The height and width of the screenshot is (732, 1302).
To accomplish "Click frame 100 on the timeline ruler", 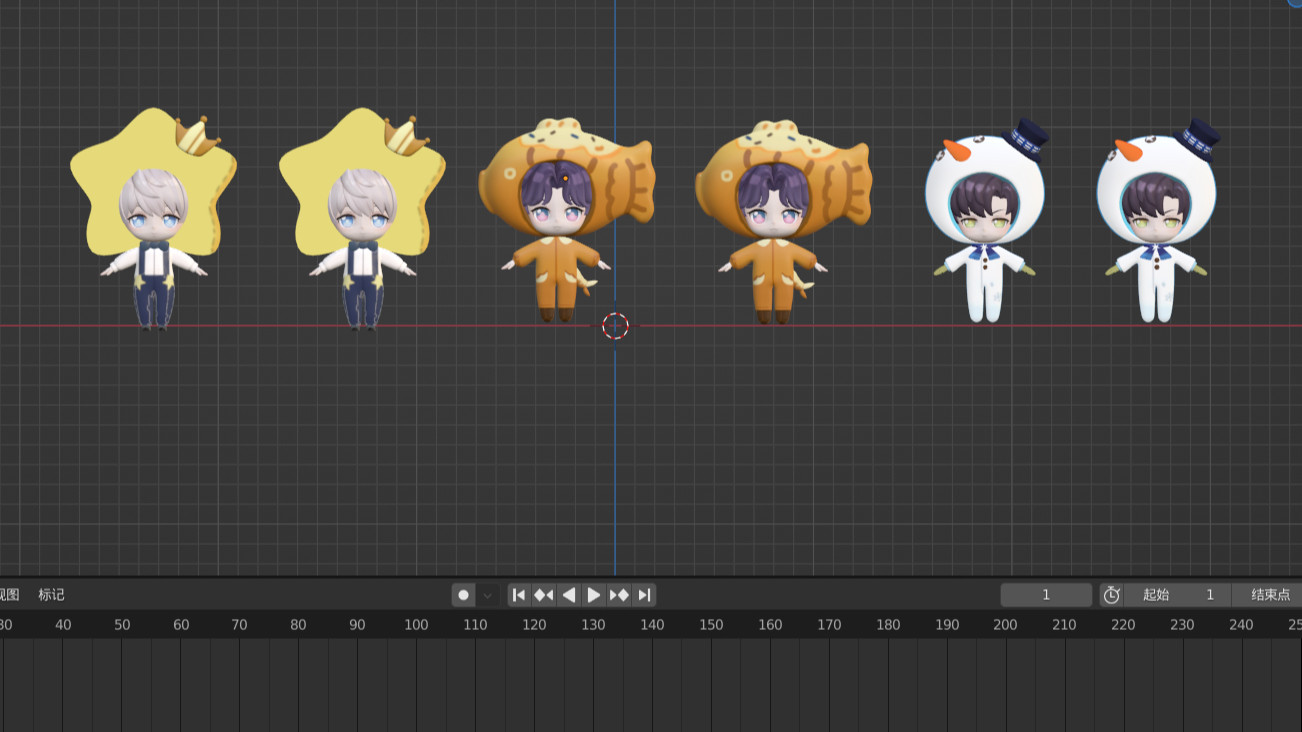I will [416, 625].
